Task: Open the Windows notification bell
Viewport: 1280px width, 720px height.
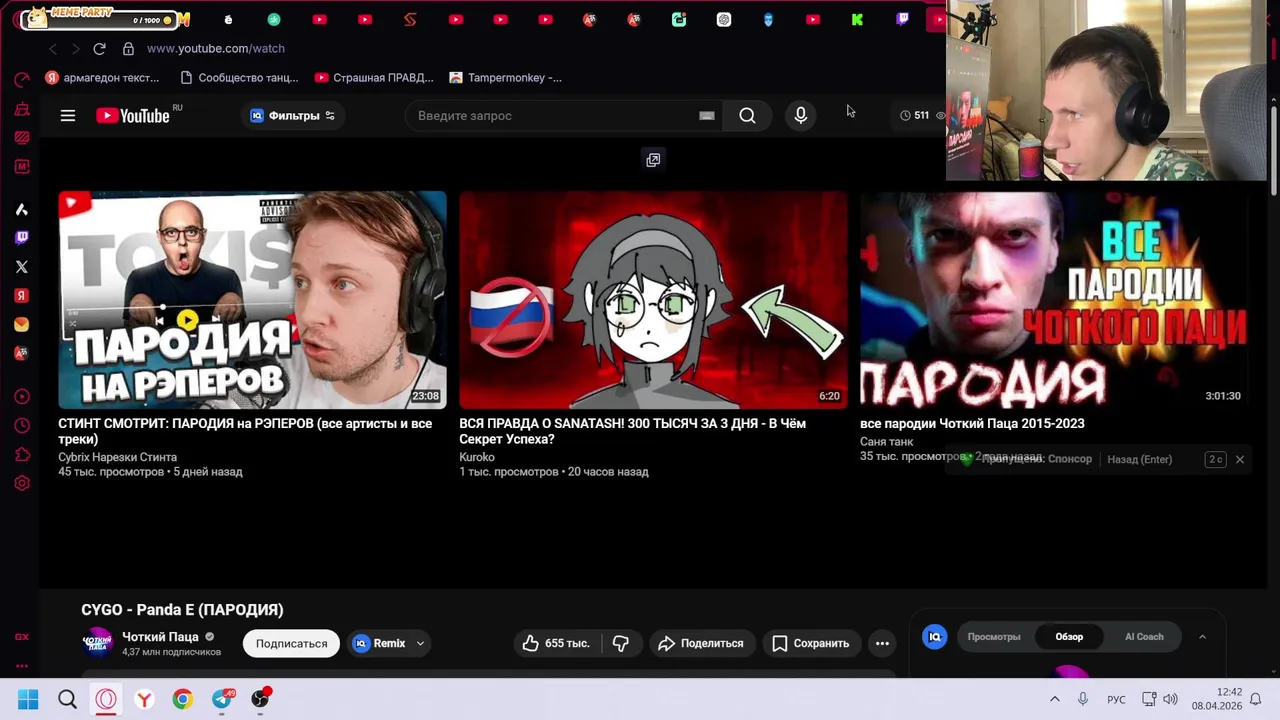Action: click(1255, 699)
